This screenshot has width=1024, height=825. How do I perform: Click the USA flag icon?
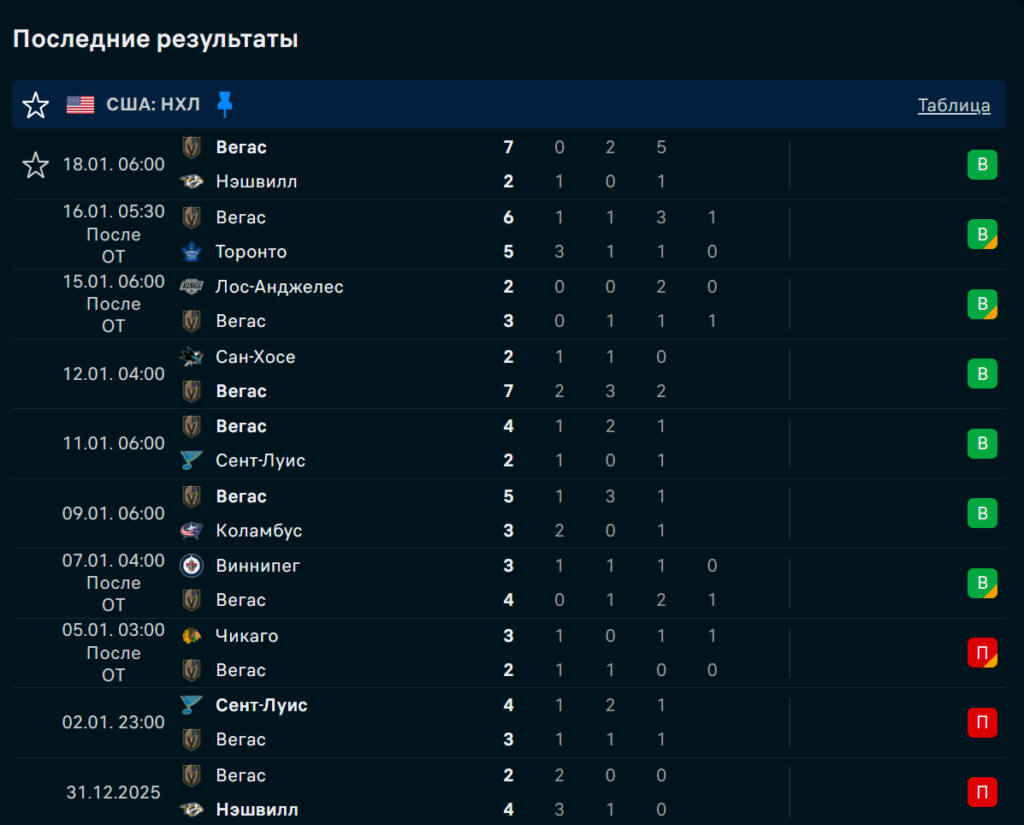(81, 105)
